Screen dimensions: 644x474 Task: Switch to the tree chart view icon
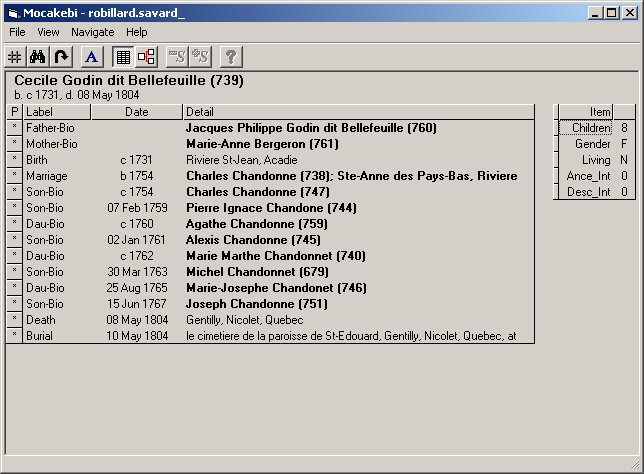(x=146, y=57)
